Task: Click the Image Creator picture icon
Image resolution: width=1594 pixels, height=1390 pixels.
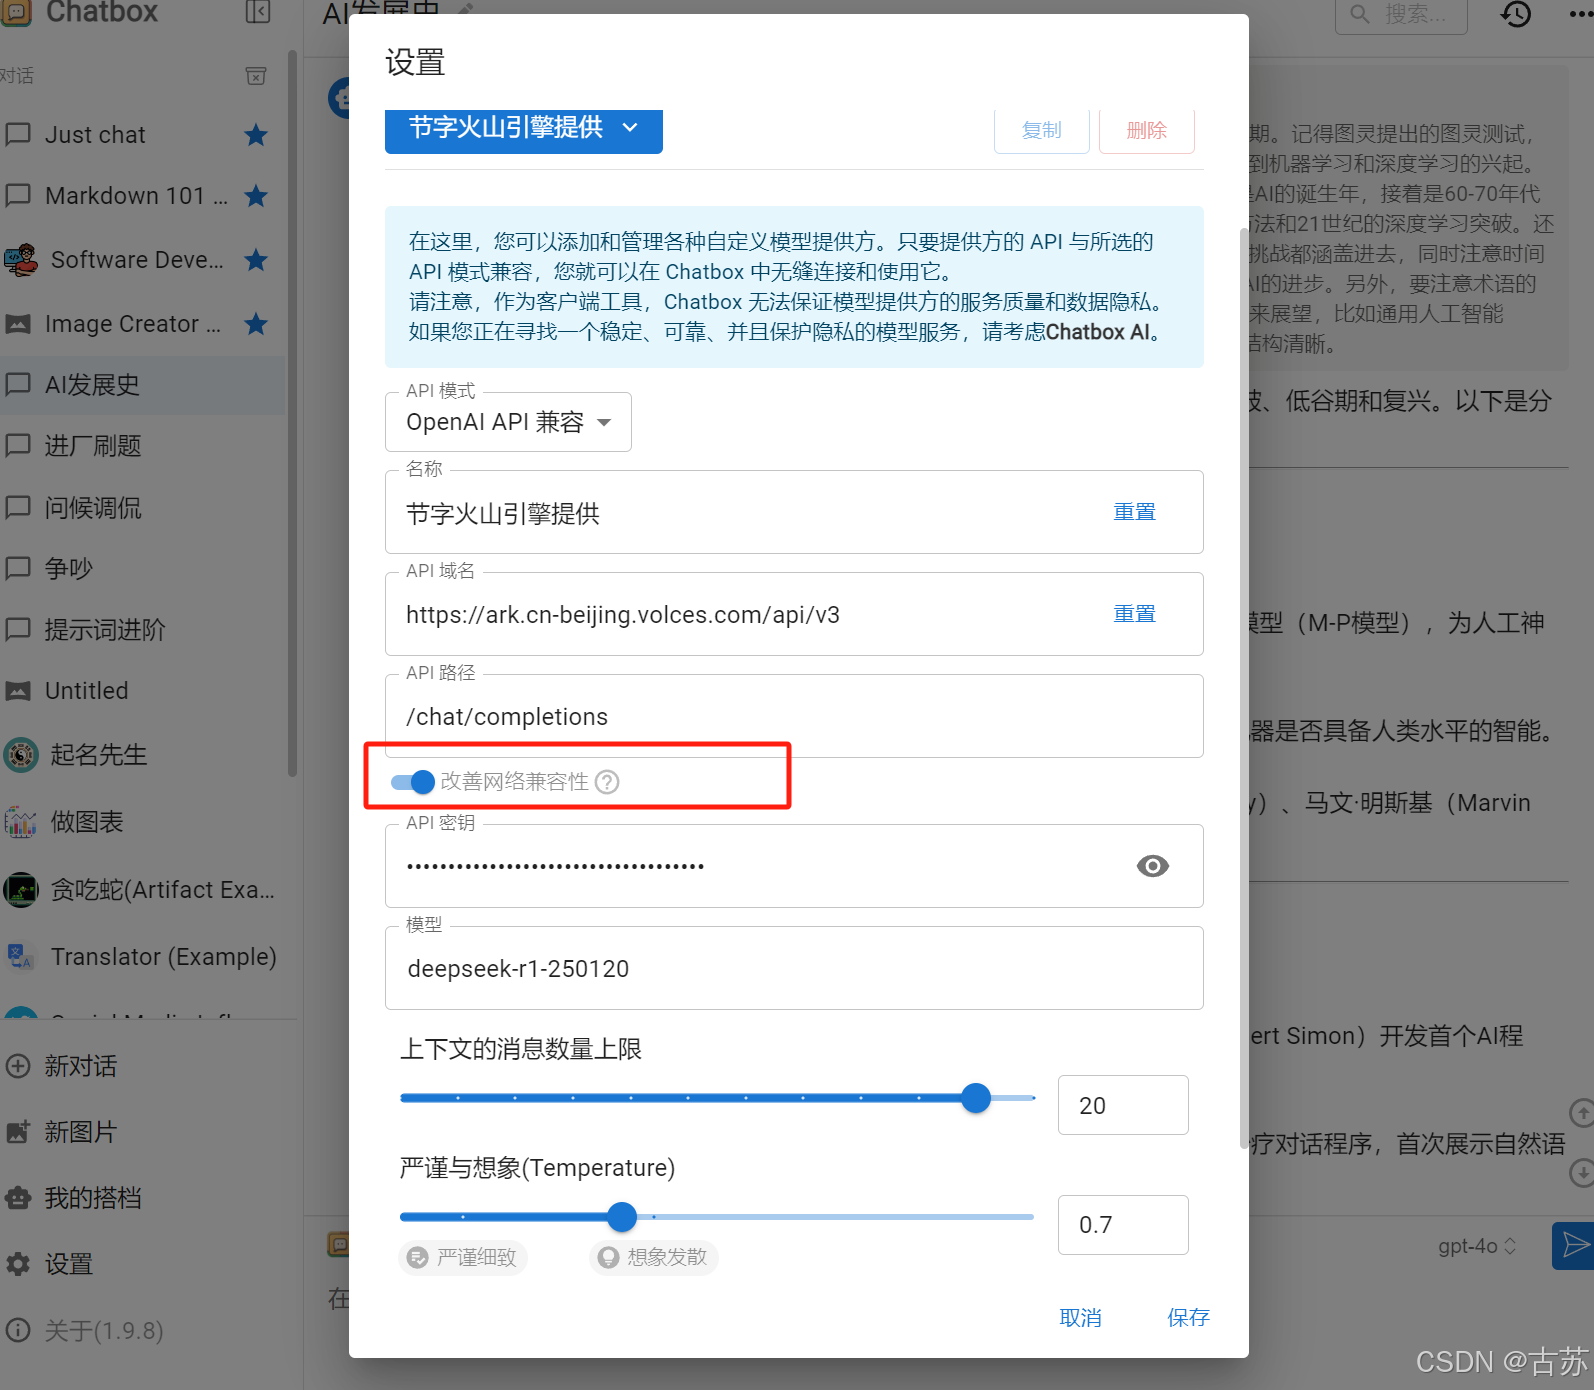Action: [18, 324]
